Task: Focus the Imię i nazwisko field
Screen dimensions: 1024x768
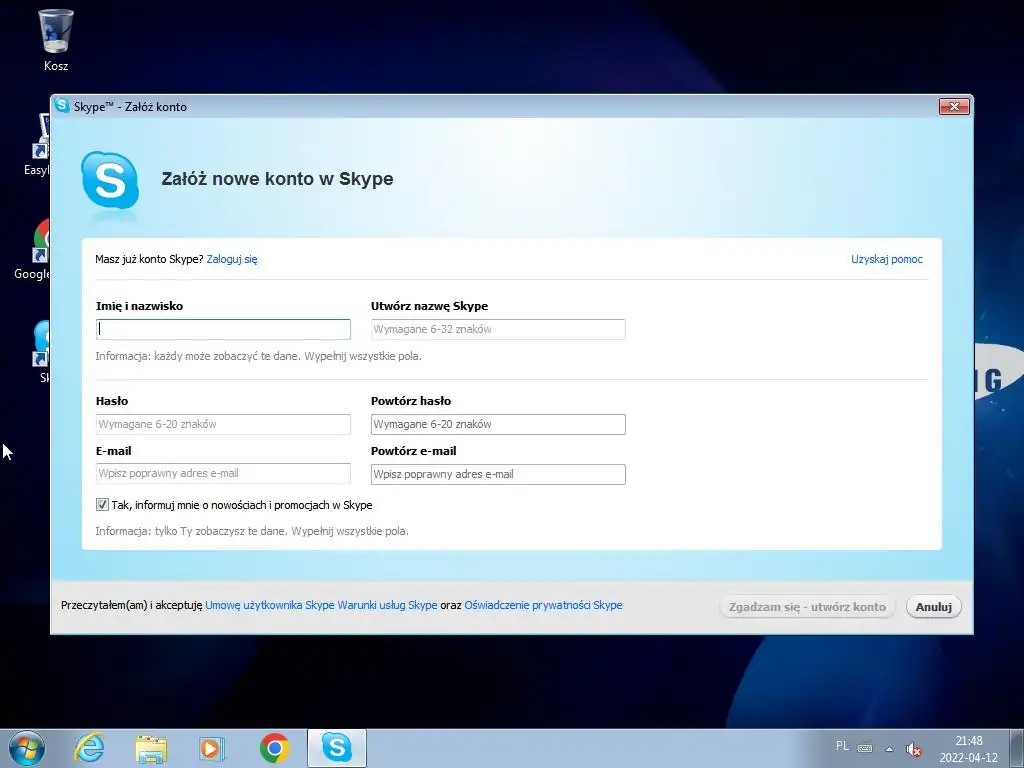Action: click(223, 329)
